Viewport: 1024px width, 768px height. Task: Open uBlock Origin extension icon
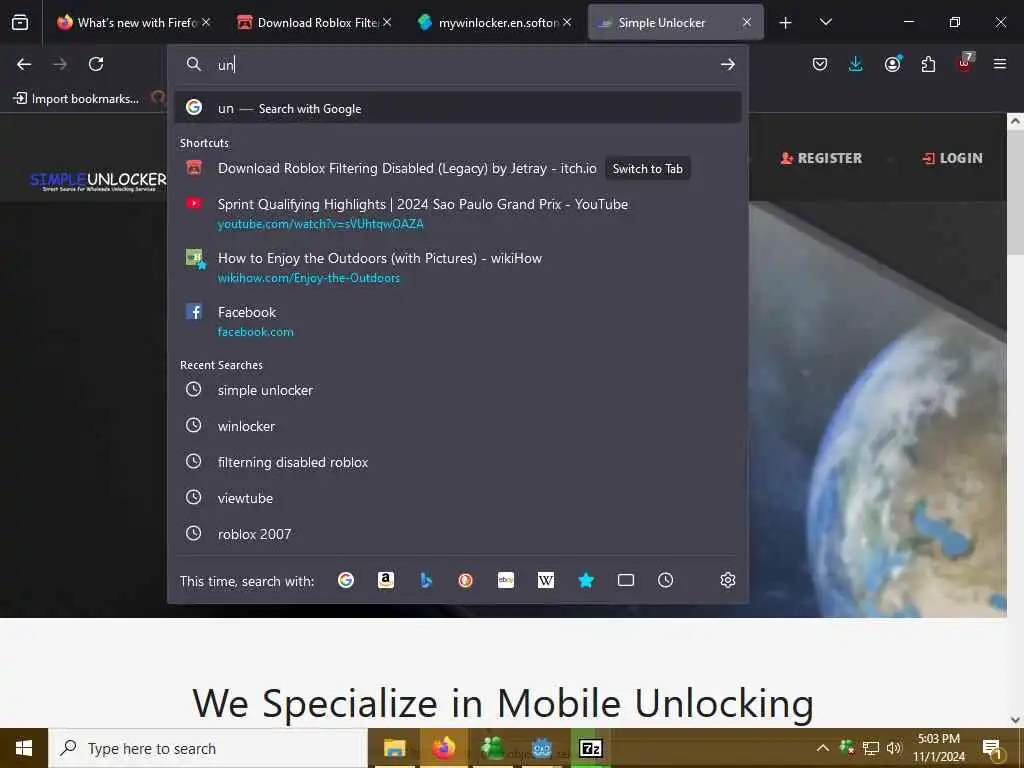[965, 63]
